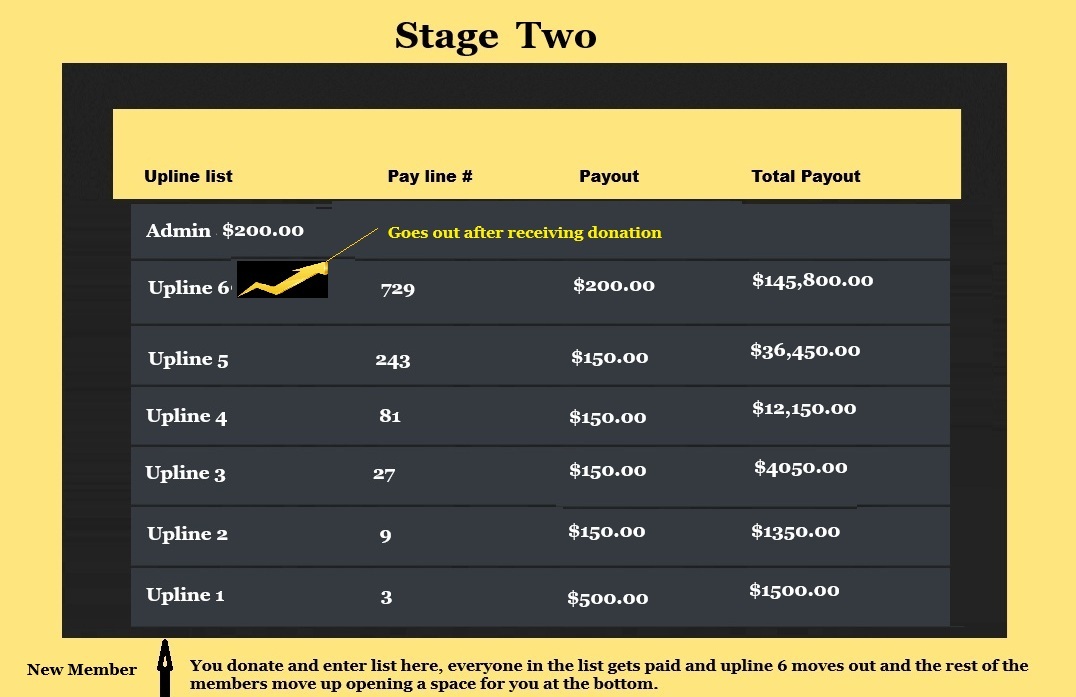
Task: Select the Upline 2 row label
Action: coord(187,534)
